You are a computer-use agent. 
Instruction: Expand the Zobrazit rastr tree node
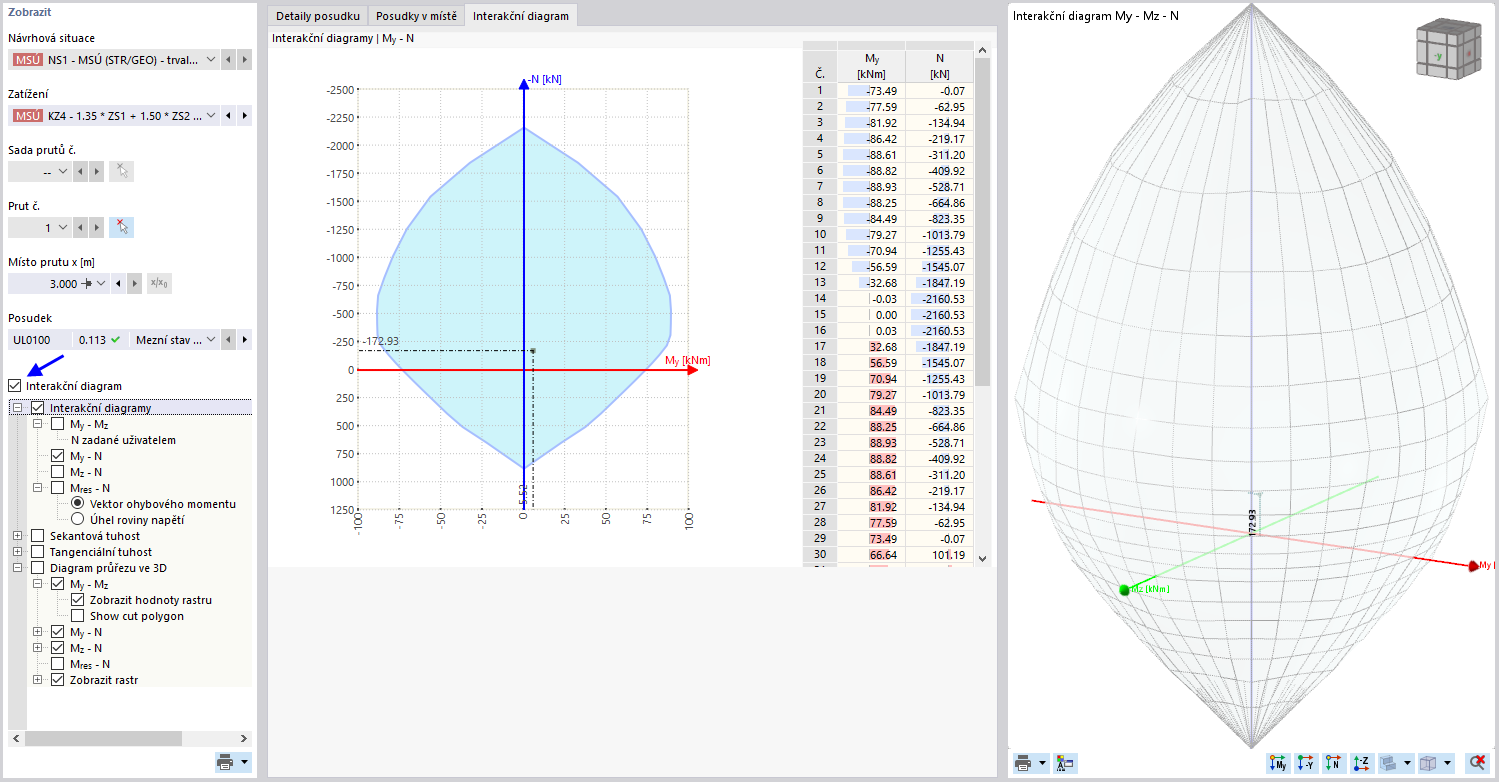tap(38, 680)
